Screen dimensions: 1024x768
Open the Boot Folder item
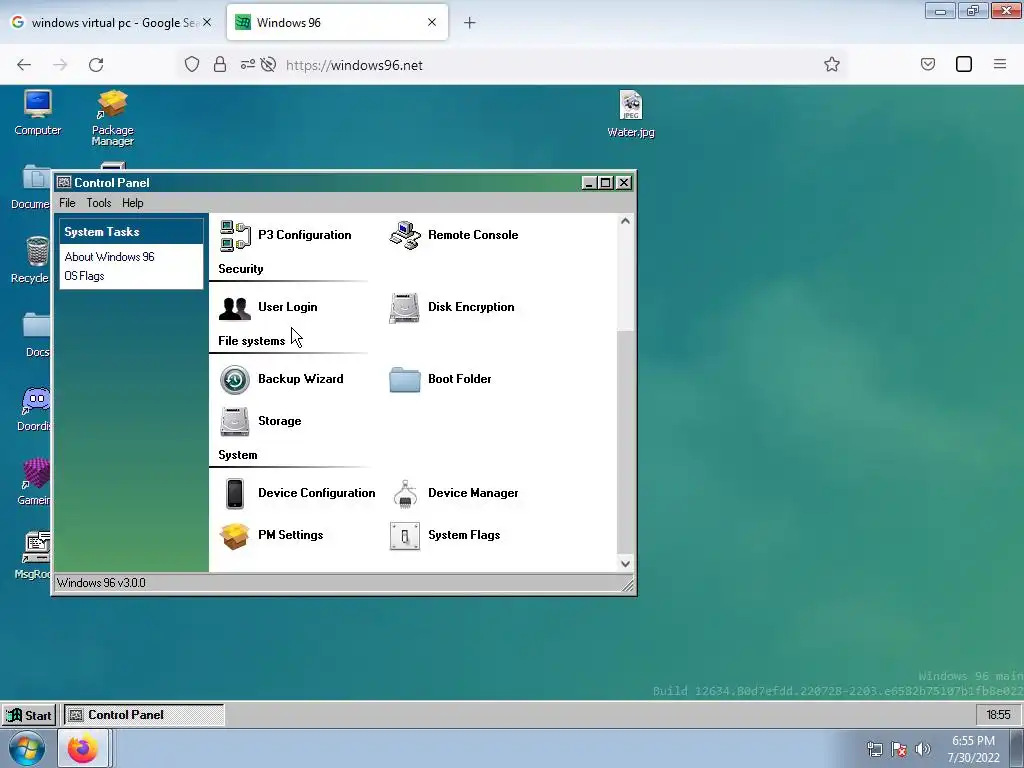[x=440, y=379]
